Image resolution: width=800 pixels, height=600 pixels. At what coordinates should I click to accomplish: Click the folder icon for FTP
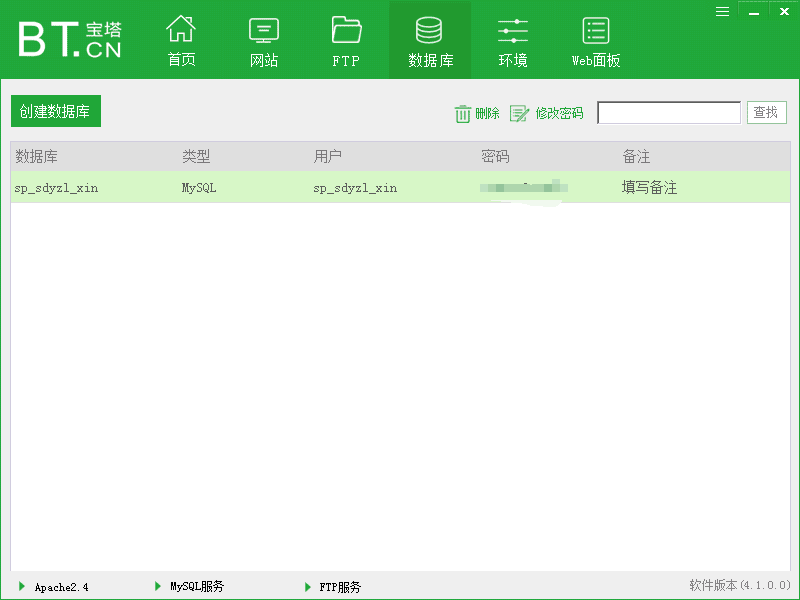coord(346,30)
